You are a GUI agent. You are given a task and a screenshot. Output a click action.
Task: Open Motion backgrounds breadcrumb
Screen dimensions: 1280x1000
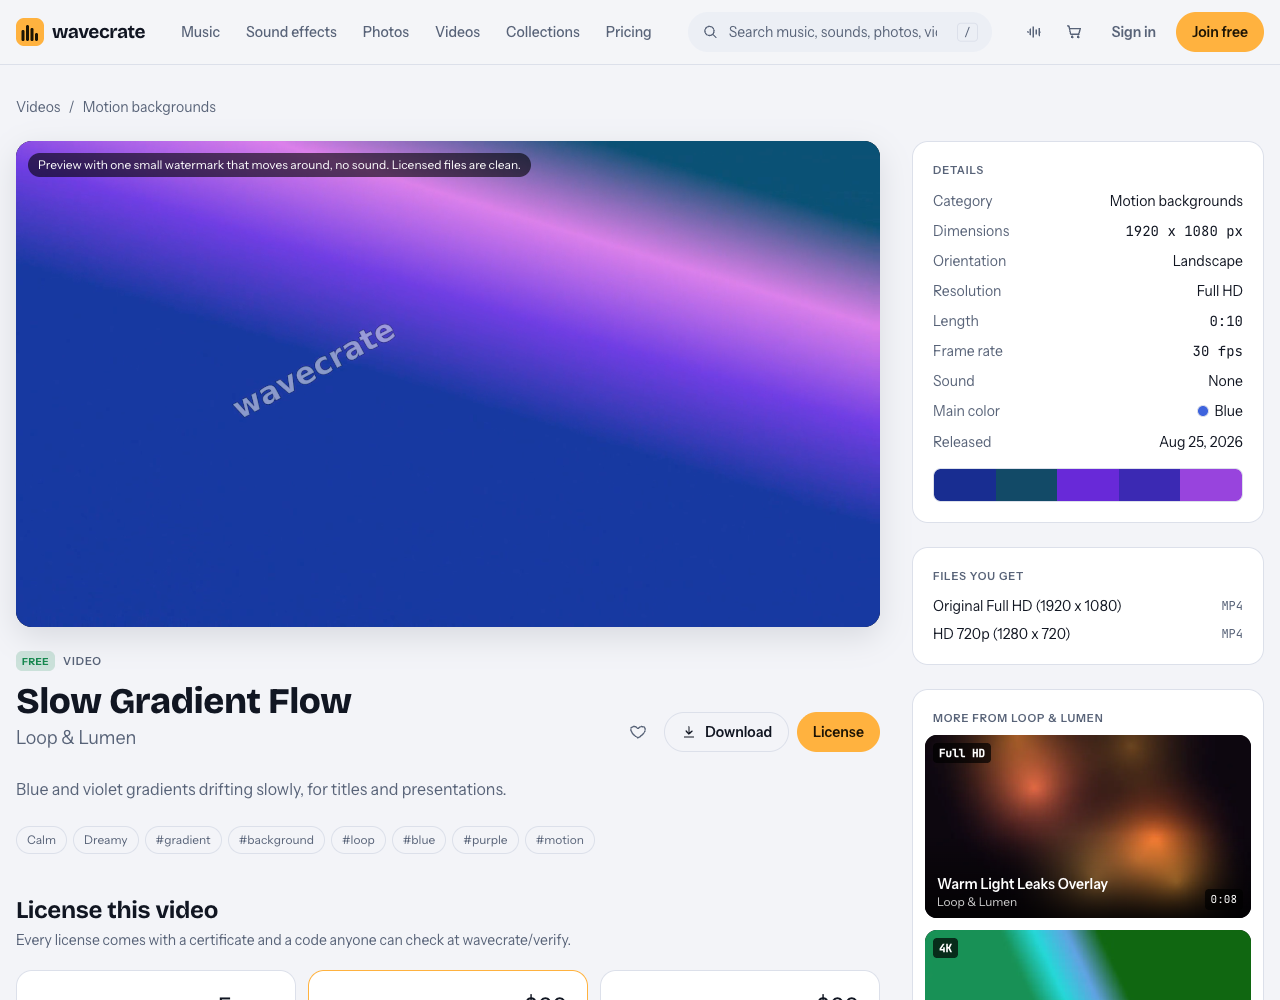pos(149,107)
